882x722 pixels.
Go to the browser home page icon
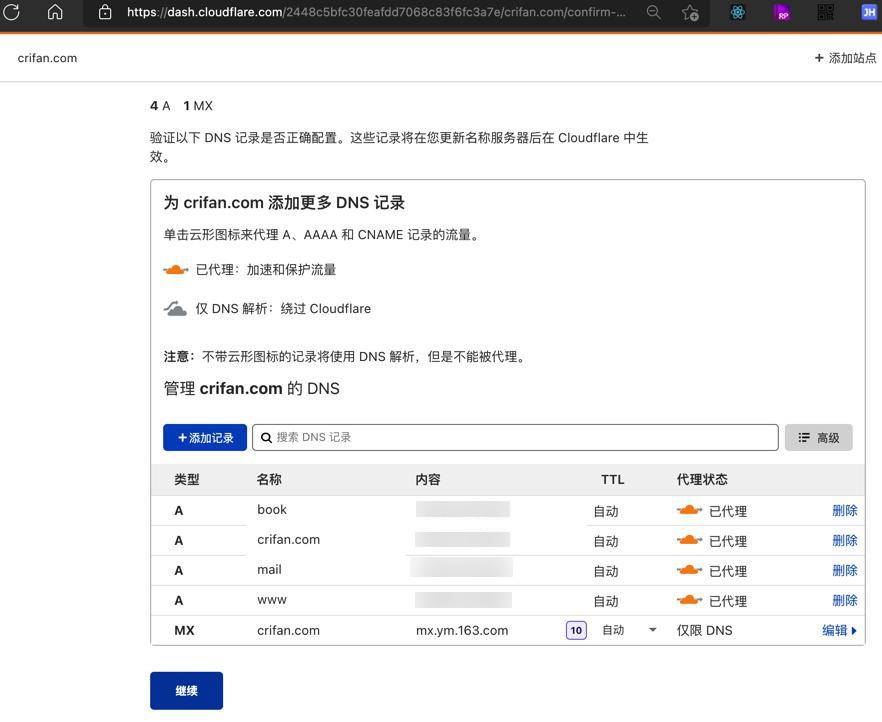coord(55,12)
